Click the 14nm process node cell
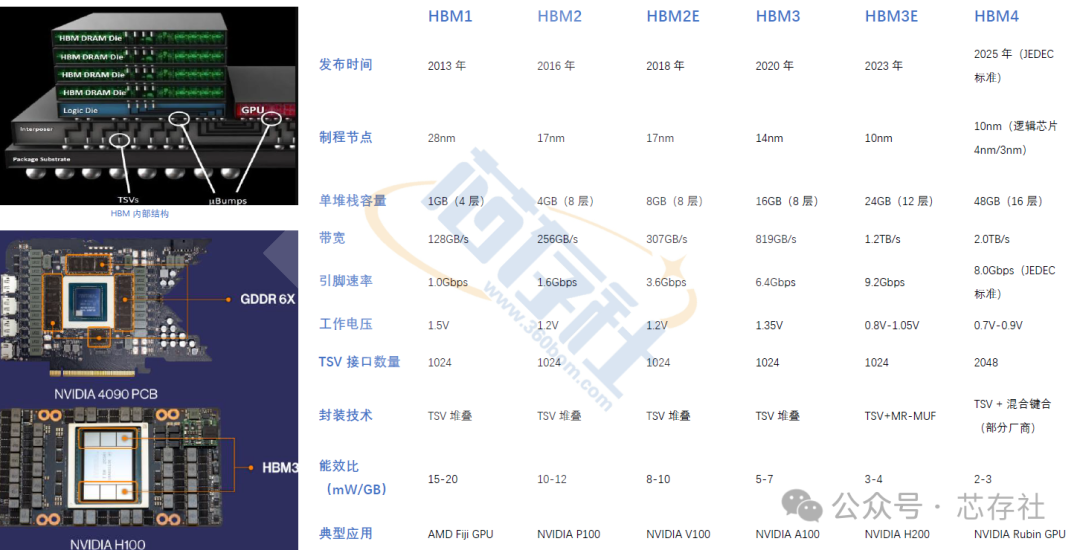 point(769,138)
